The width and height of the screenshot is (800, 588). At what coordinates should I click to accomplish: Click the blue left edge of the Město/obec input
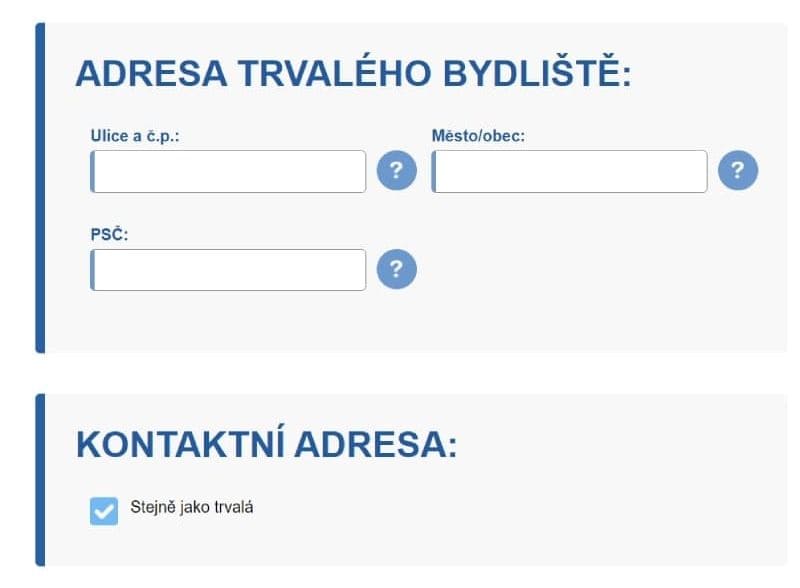click(x=434, y=172)
